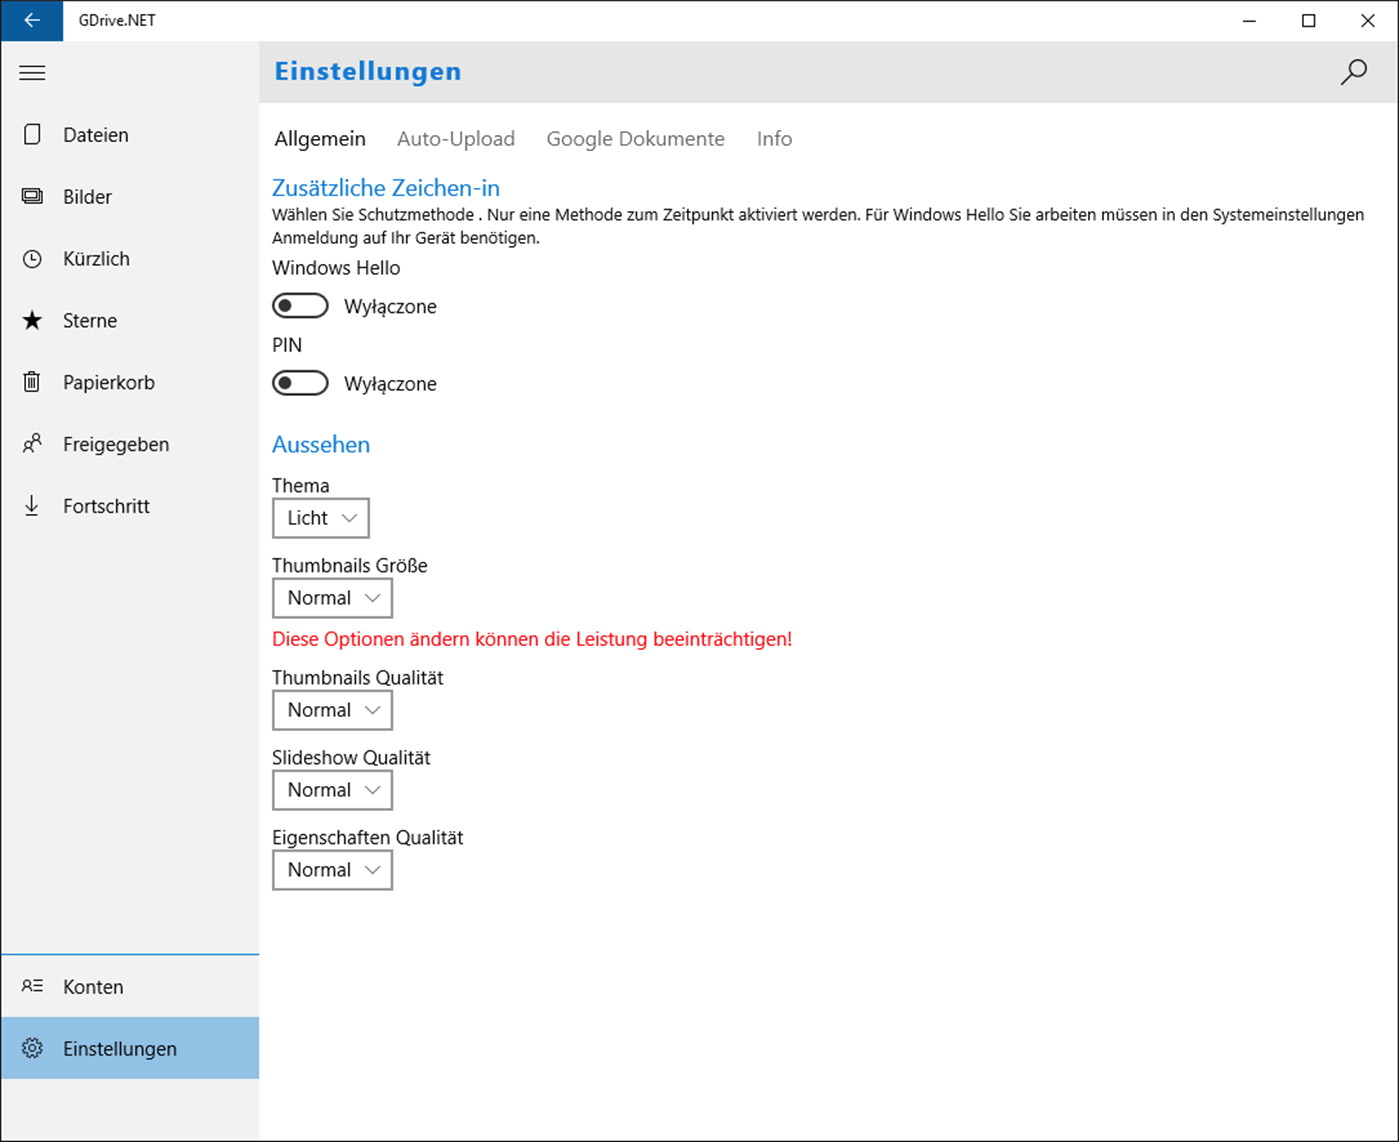
Task: Click the Bilder pictures icon
Action: point(32,196)
